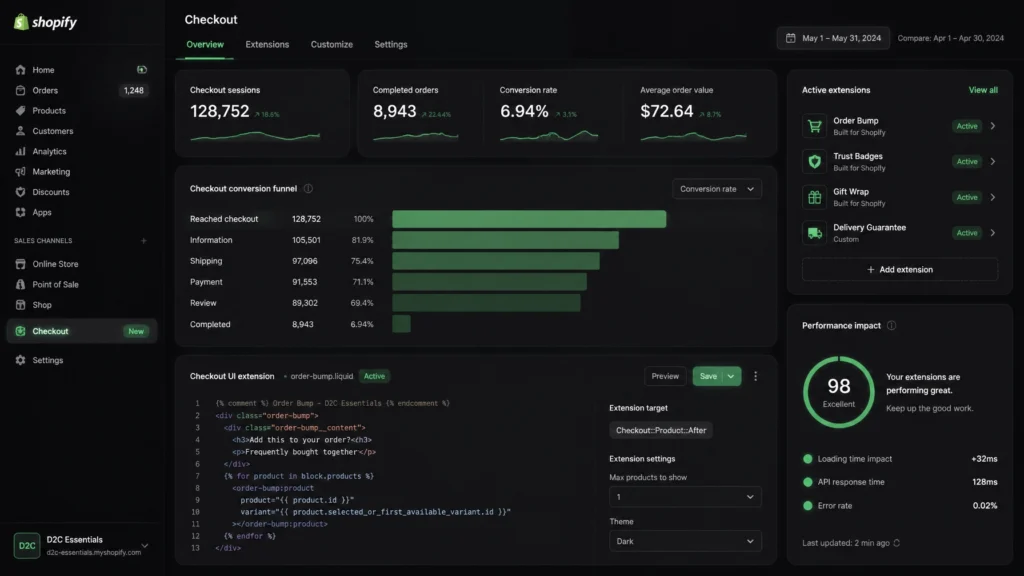This screenshot has width=1024, height=576.
Task: Open Settings gear icon in sidebar
Action: (20, 360)
